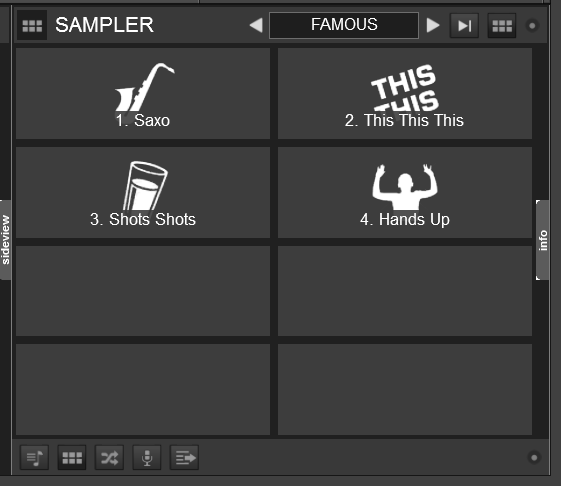Select the sampler grid view in bottom toolbar
The width and height of the screenshot is (561, 486).
pyautogui.click(x=72, y=457)
